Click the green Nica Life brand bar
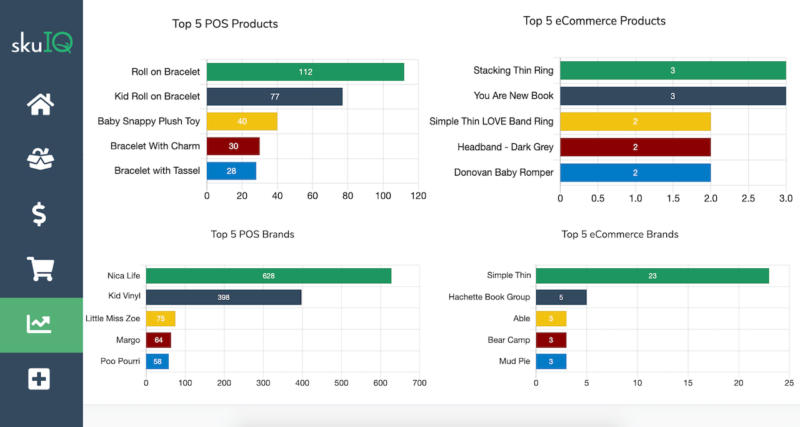The height and width of the screenshot is (427, 800). pos(268,275)
